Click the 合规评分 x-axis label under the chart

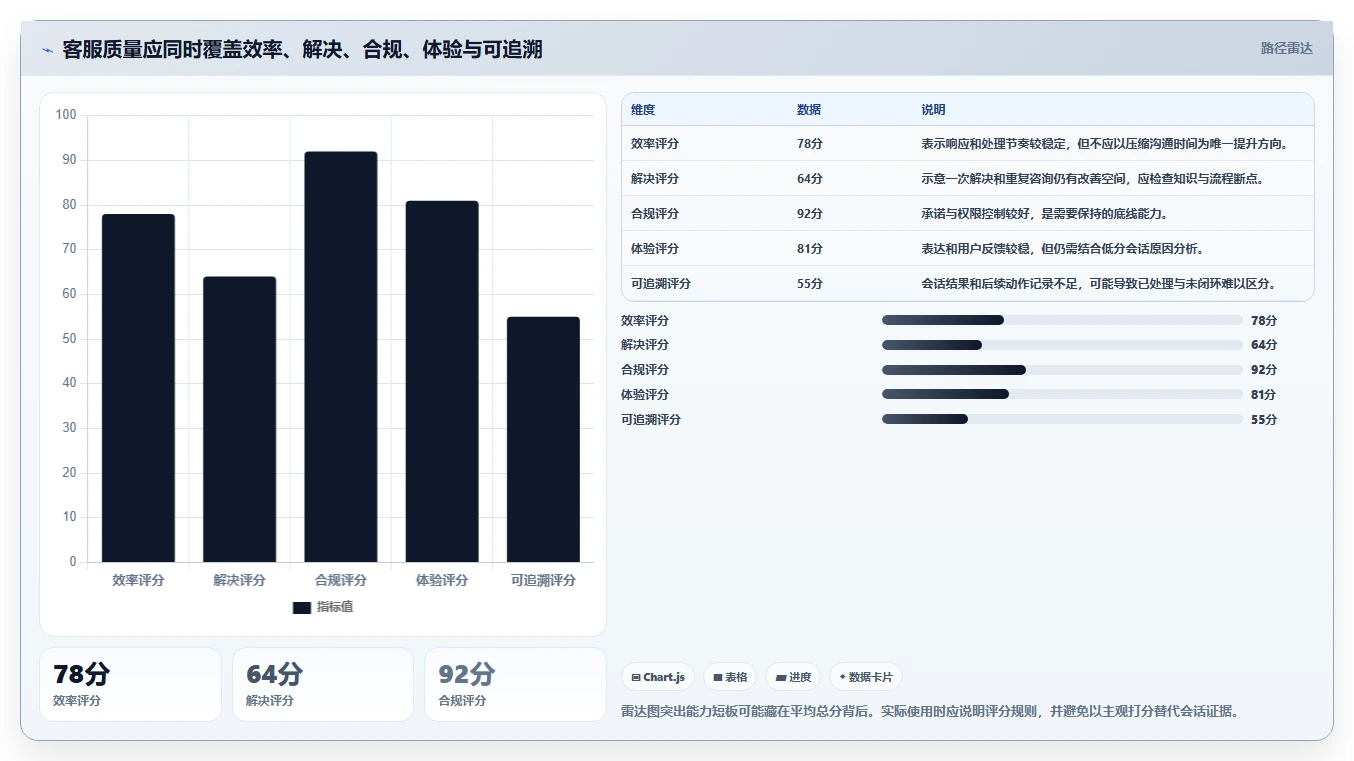click(341, 580)
